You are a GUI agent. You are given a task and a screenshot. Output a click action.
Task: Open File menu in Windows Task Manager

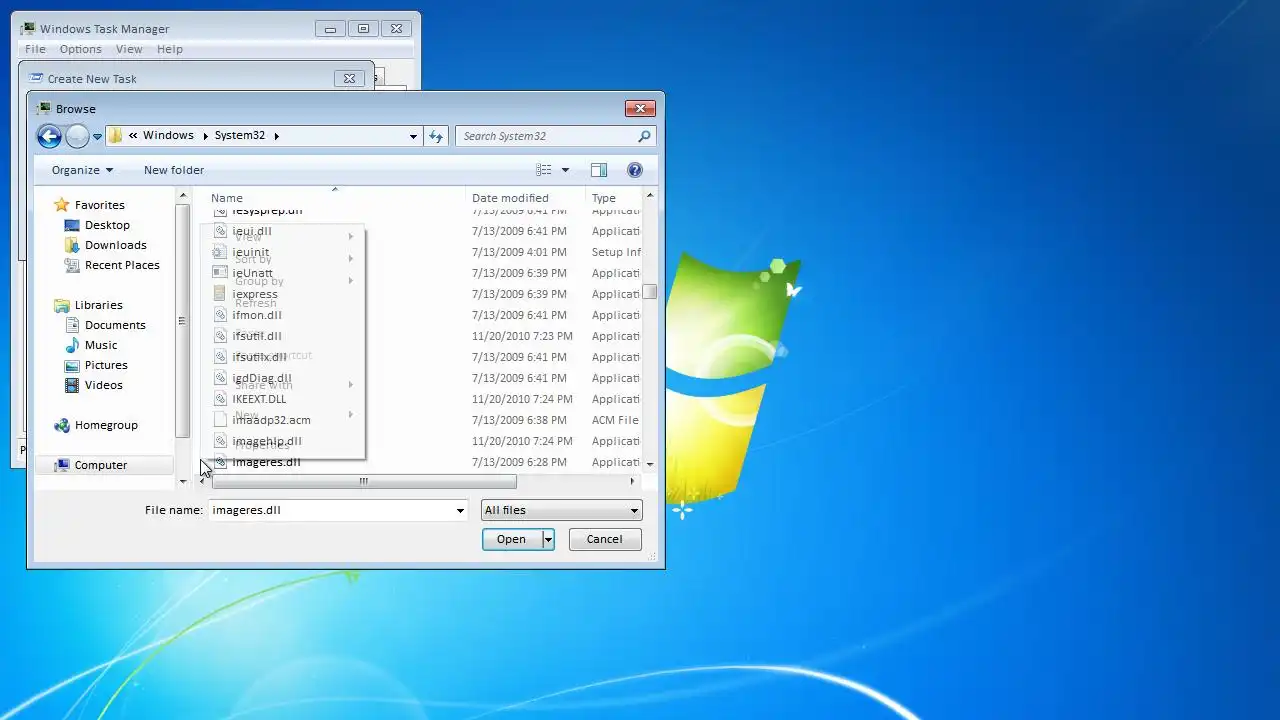[35, 49]
